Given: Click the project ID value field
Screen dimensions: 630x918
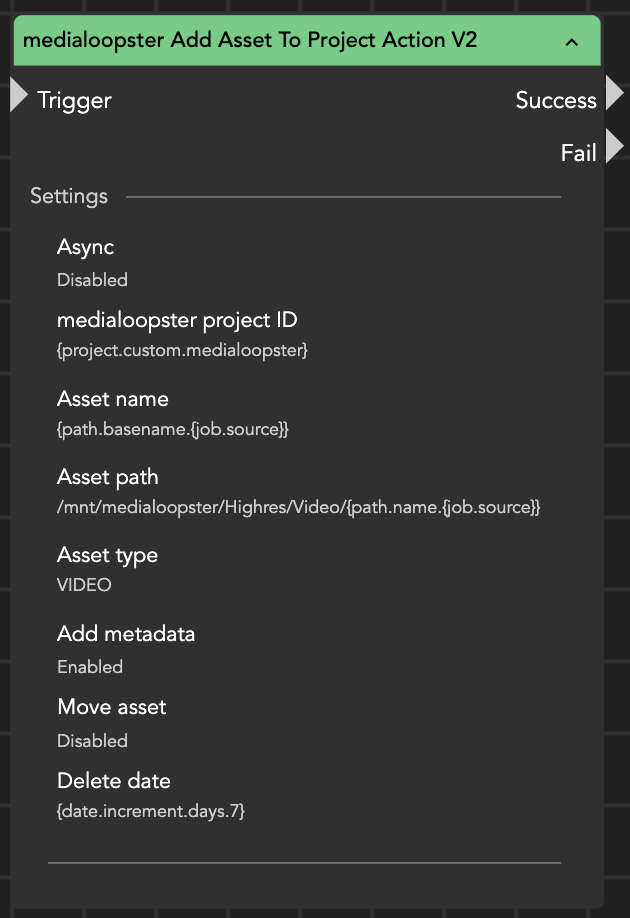Looking at the screenshot, I should [182, 351].
